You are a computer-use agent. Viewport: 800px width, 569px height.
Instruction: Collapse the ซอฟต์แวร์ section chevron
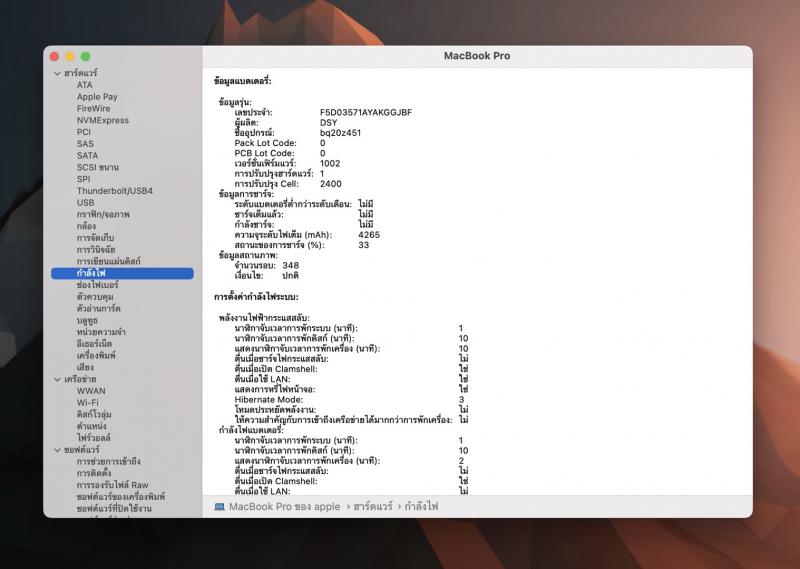coord(57,450)
